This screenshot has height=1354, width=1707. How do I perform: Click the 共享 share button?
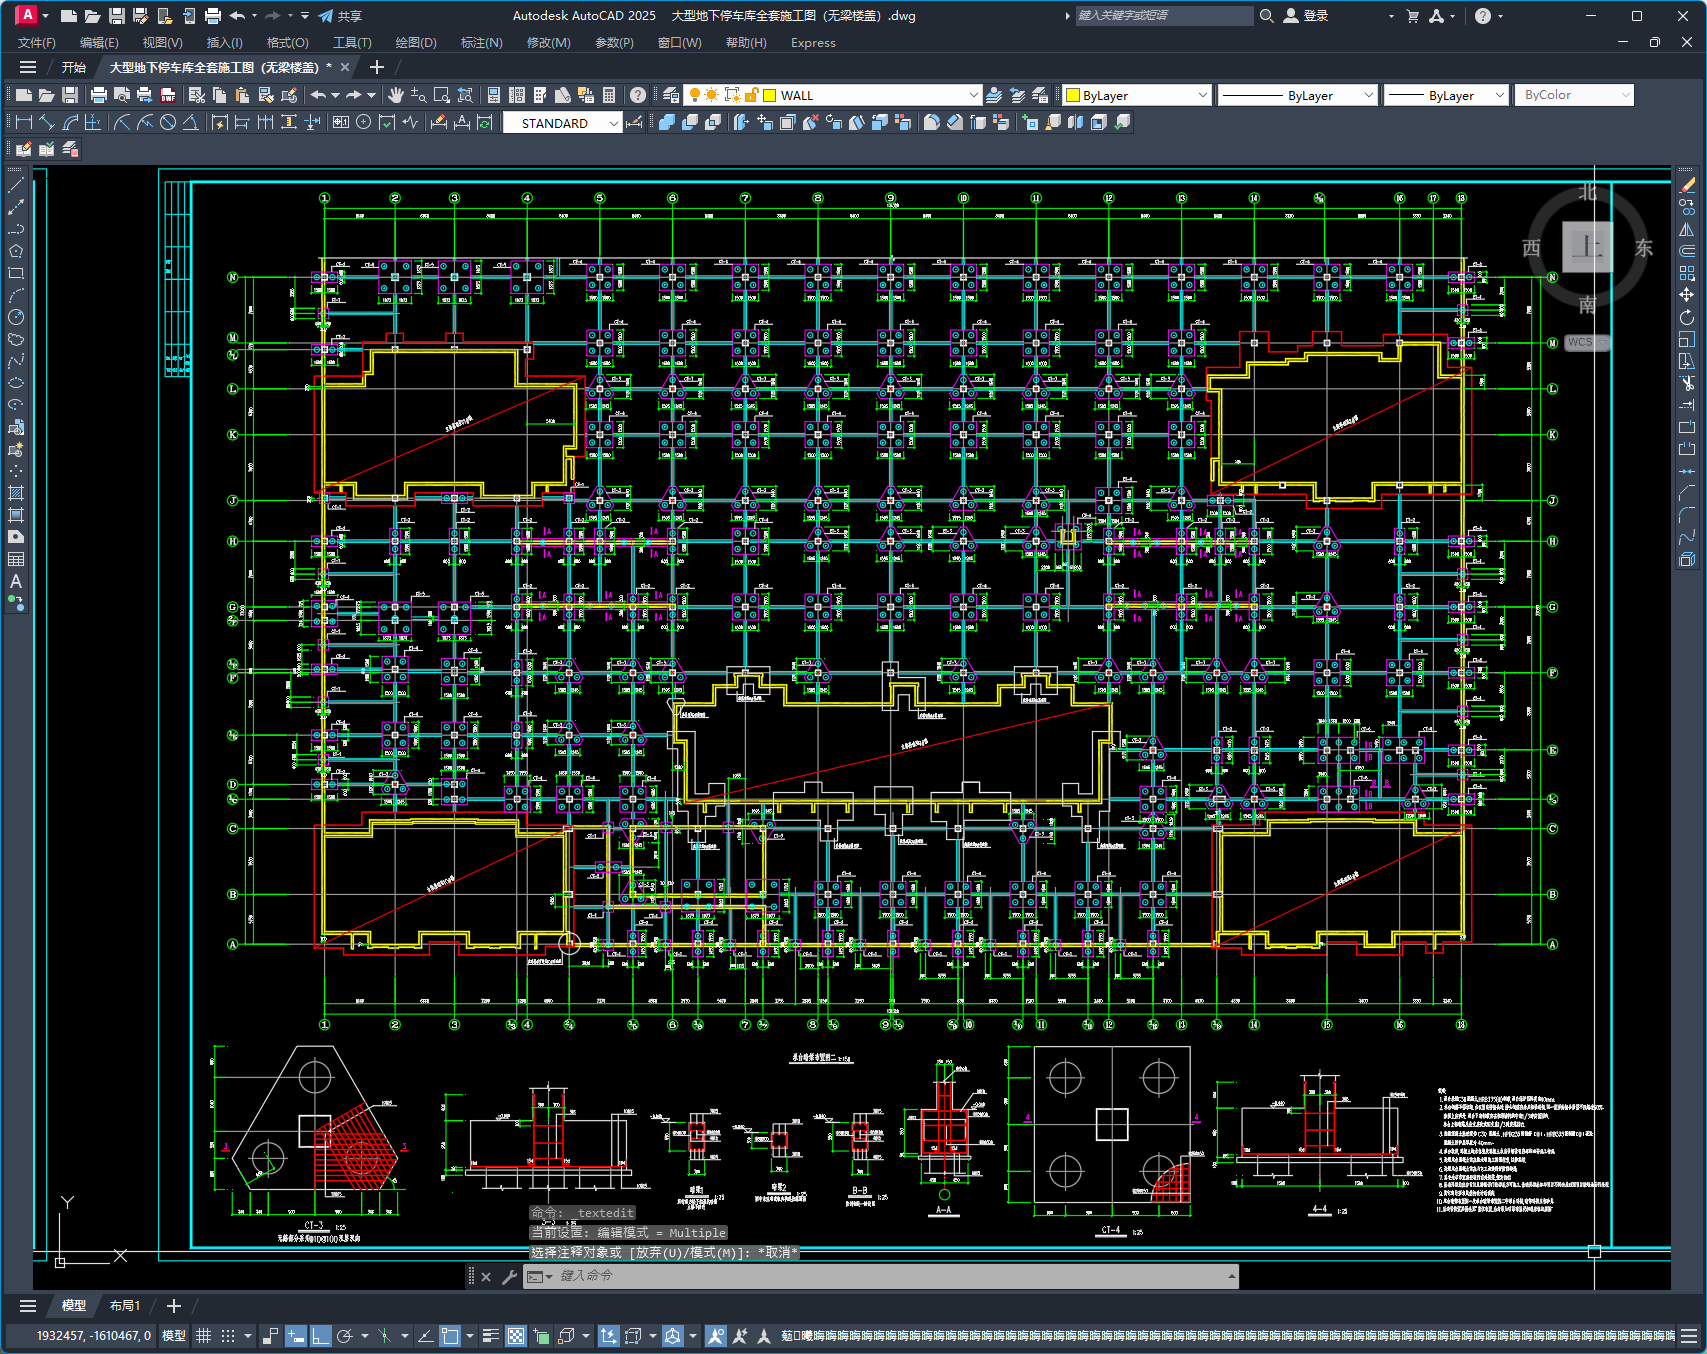point(340,16)
